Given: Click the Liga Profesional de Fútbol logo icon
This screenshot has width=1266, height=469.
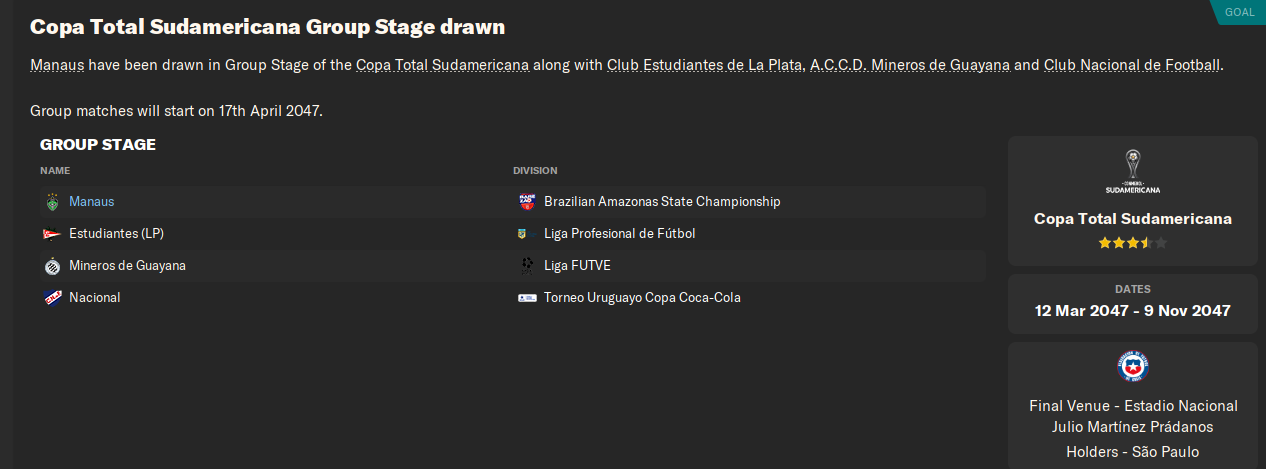Looking at the screenshot, I should pos(522,234).
